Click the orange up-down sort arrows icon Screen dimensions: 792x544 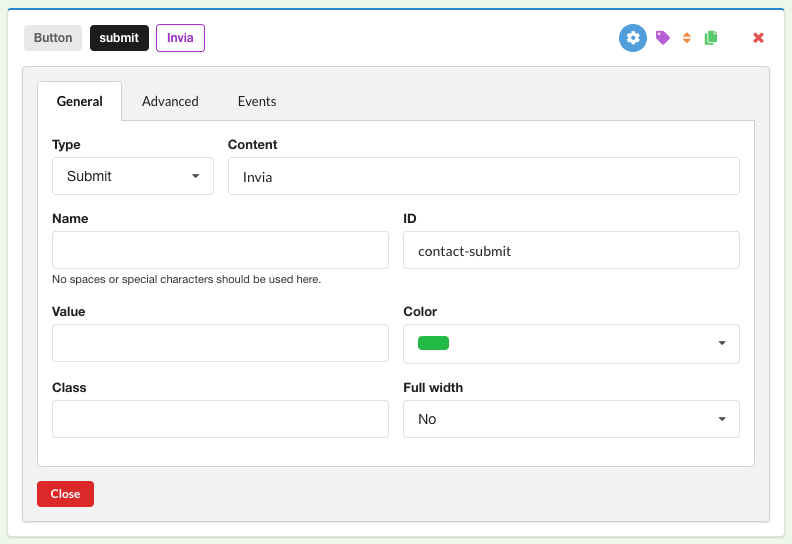pyautogui.click(x=687, y=38)
